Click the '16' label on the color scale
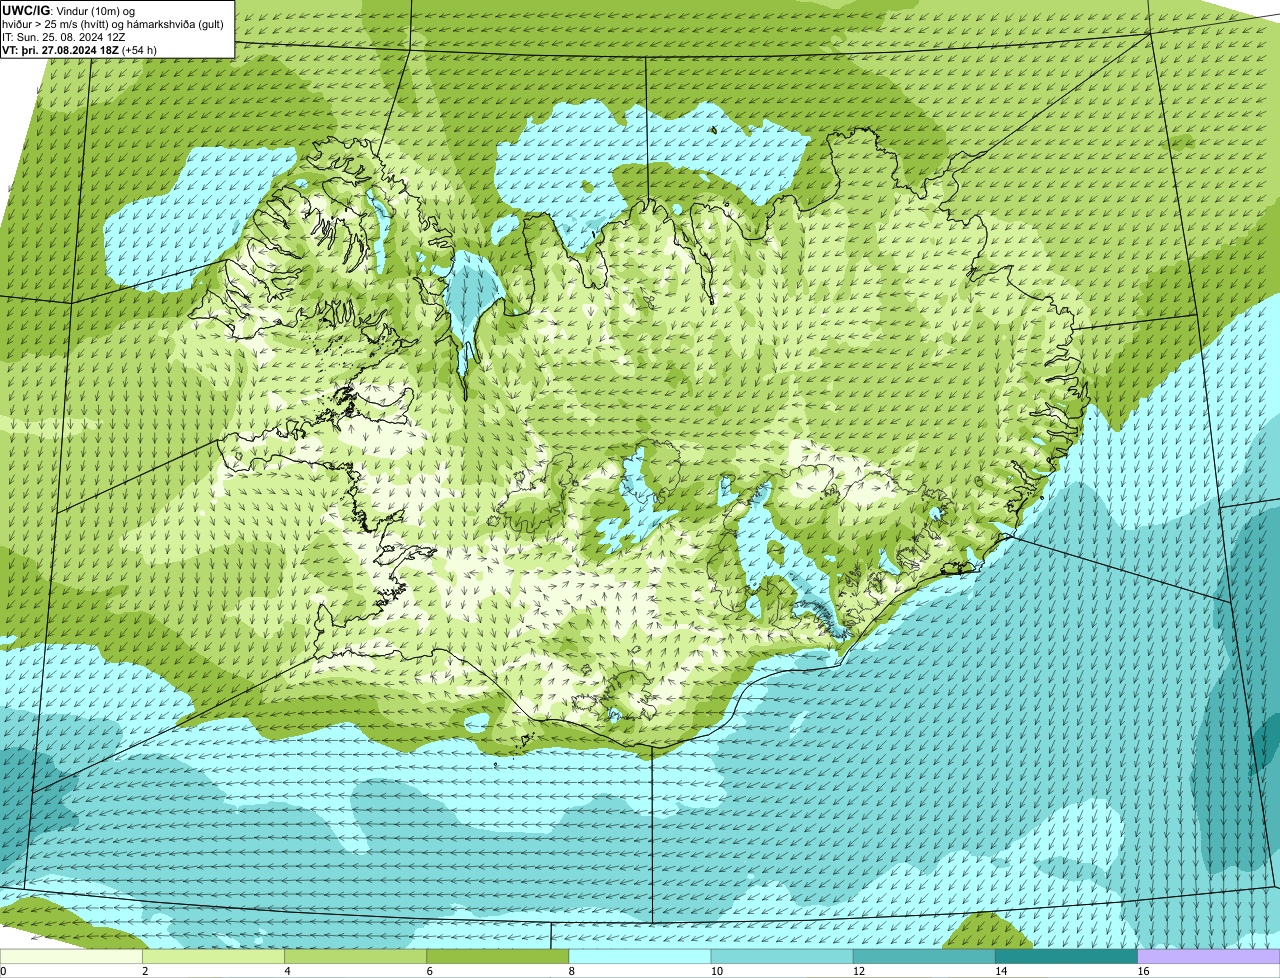1280x978 pixels. pyautogui.click(x=1143, y=971)
